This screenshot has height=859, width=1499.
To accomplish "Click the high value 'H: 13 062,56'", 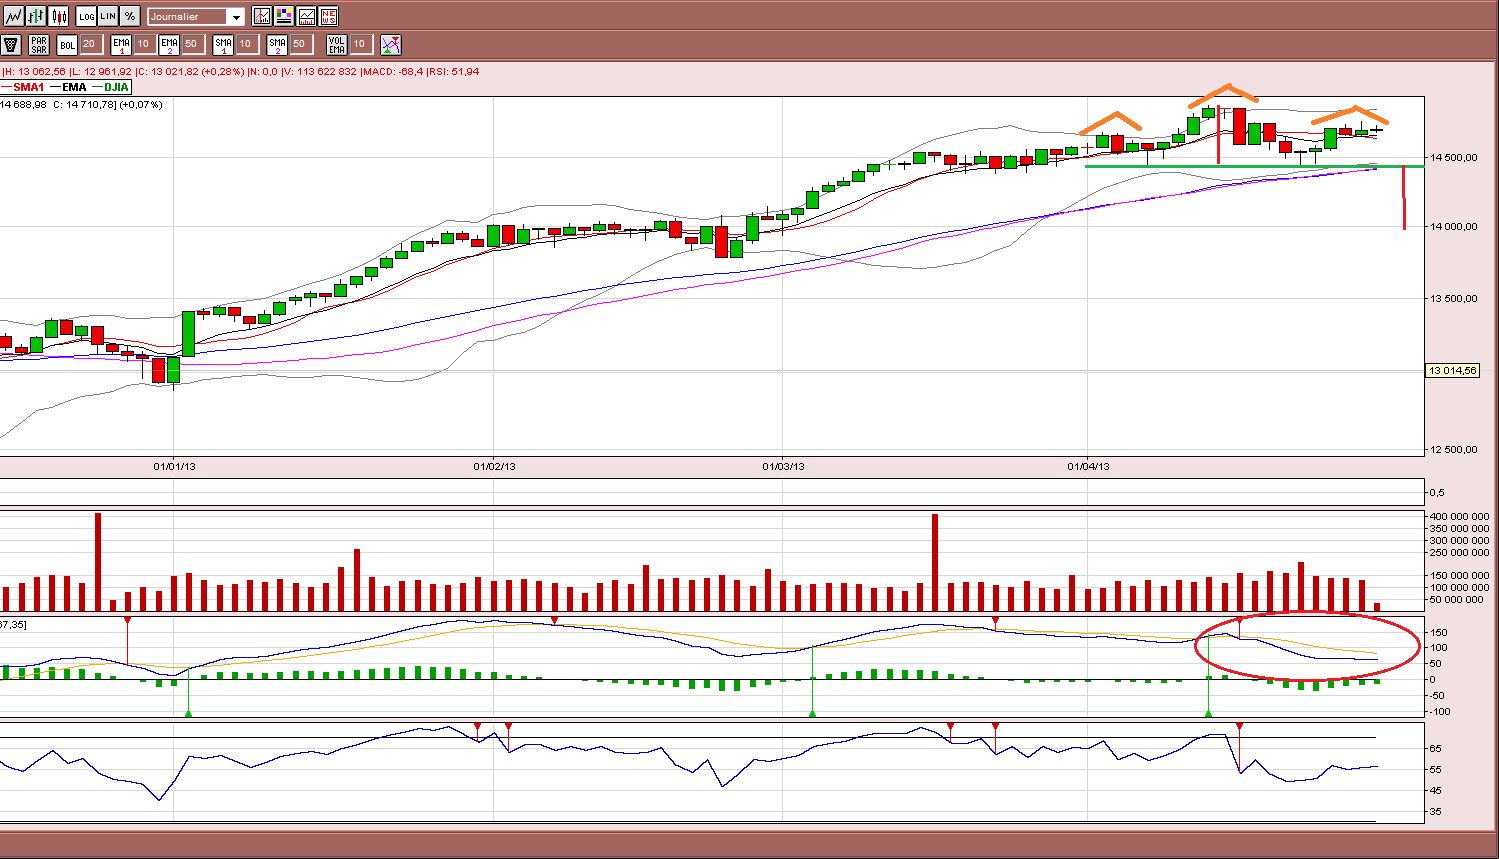I will tap(35, 72).
